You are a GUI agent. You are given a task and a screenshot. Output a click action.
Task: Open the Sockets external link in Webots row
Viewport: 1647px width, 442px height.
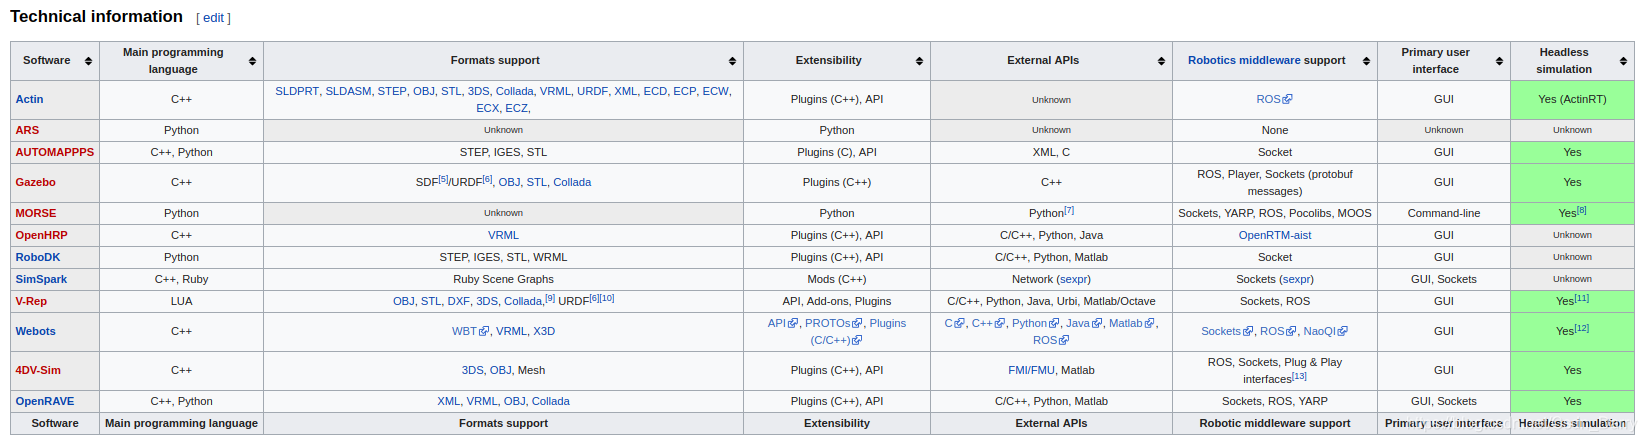1227,331
